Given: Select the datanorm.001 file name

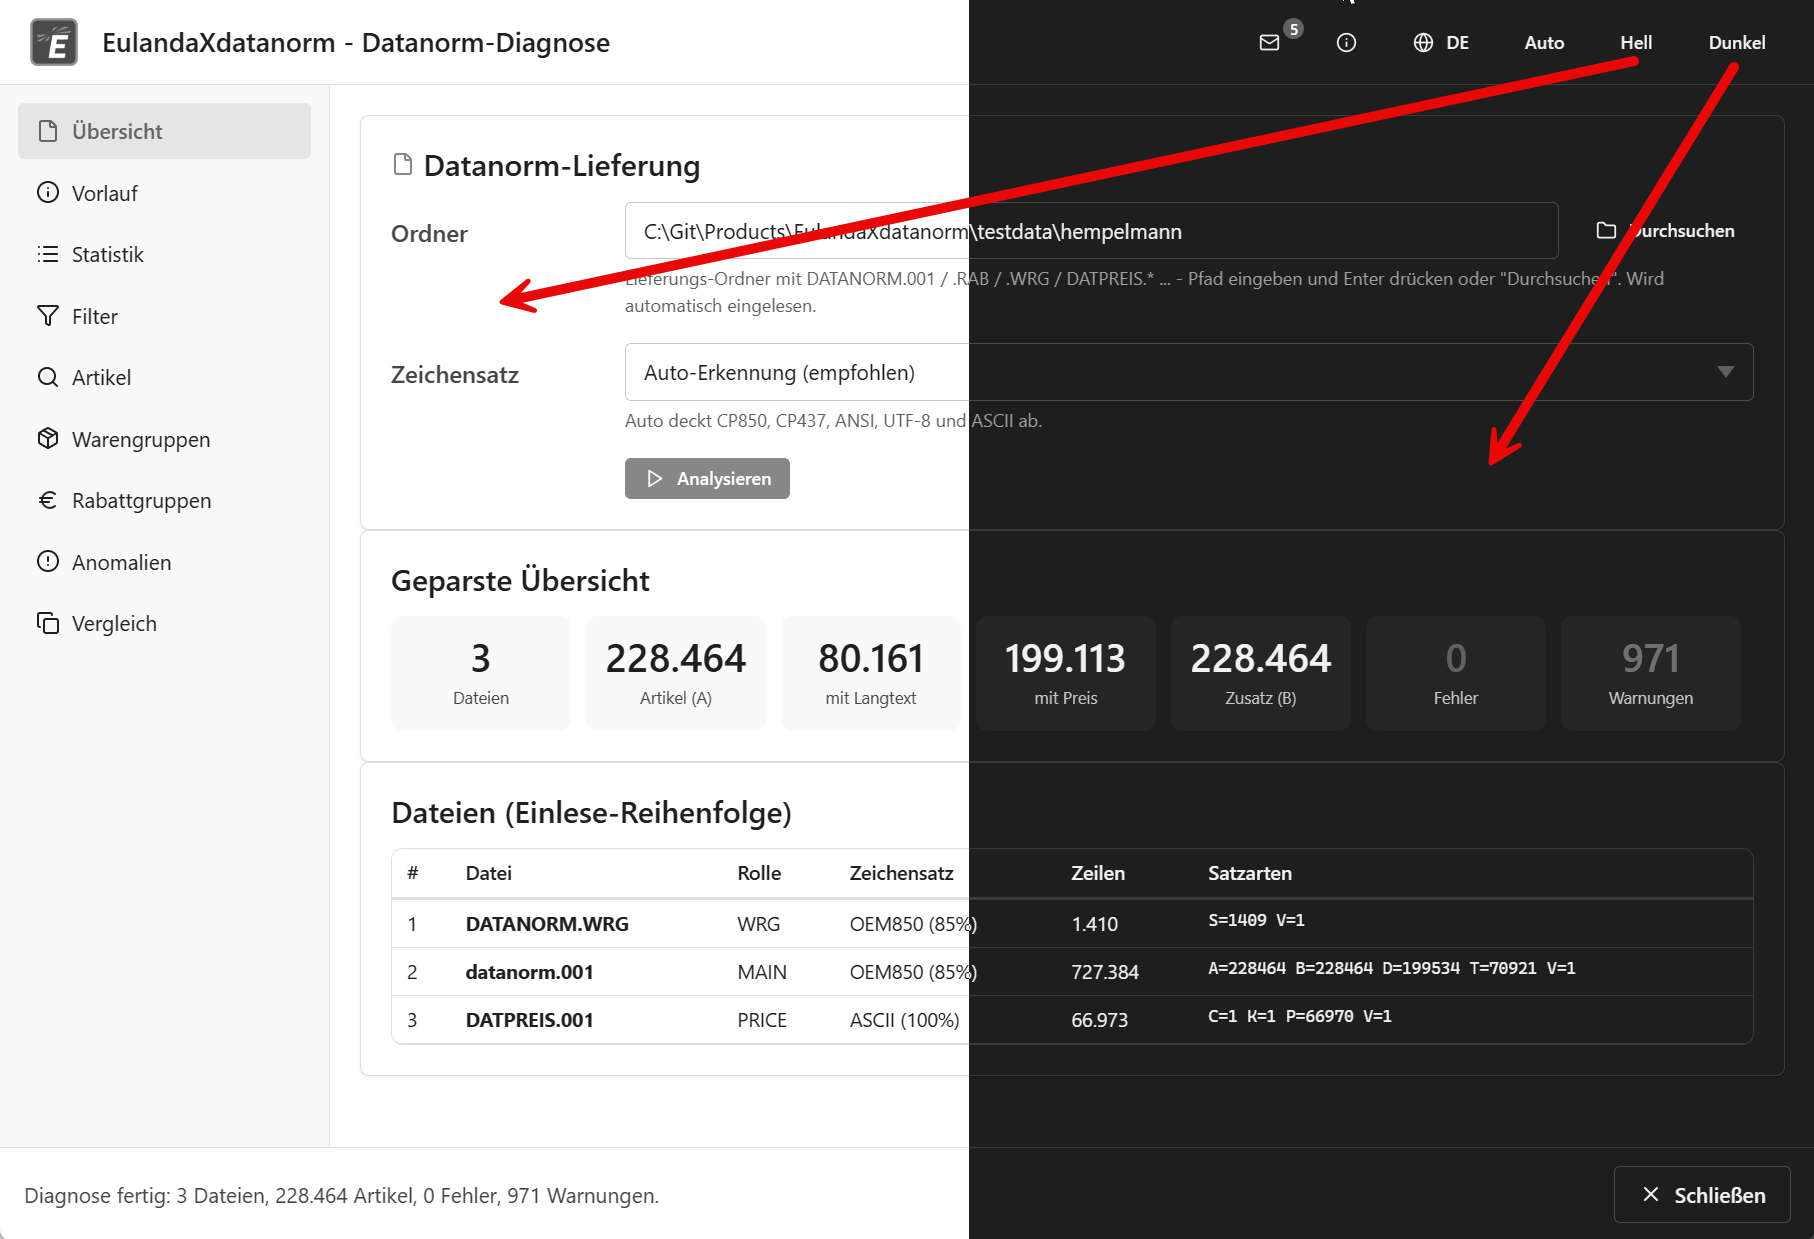Looking at the screenshot, I should point(529,972).
